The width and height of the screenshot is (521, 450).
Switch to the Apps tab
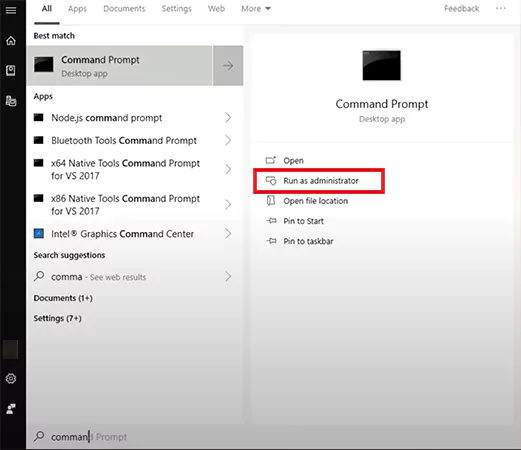(x=77, y=9)
